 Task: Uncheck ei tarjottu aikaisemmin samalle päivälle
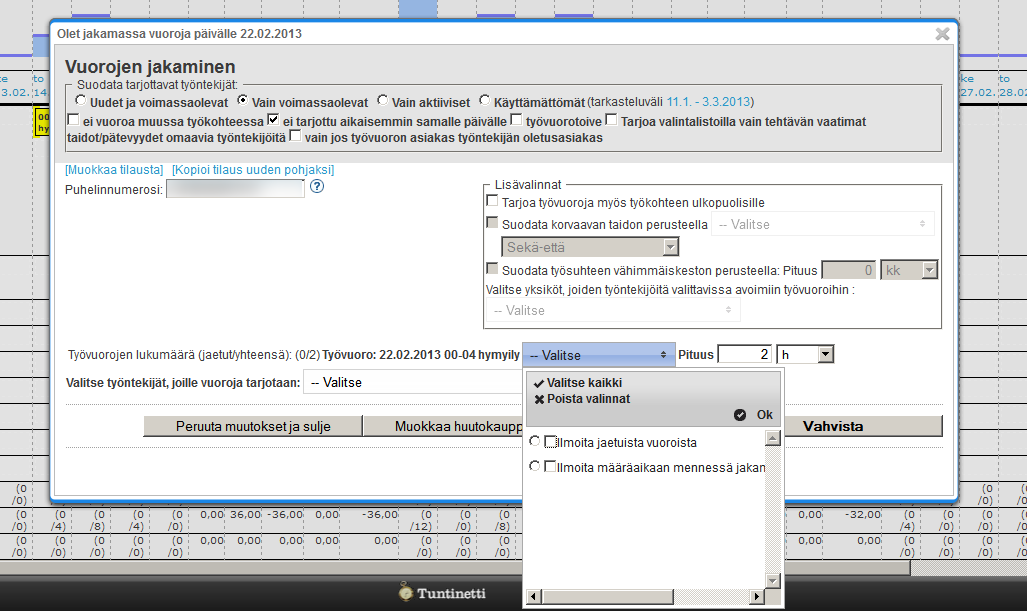[x=273, y=121]
